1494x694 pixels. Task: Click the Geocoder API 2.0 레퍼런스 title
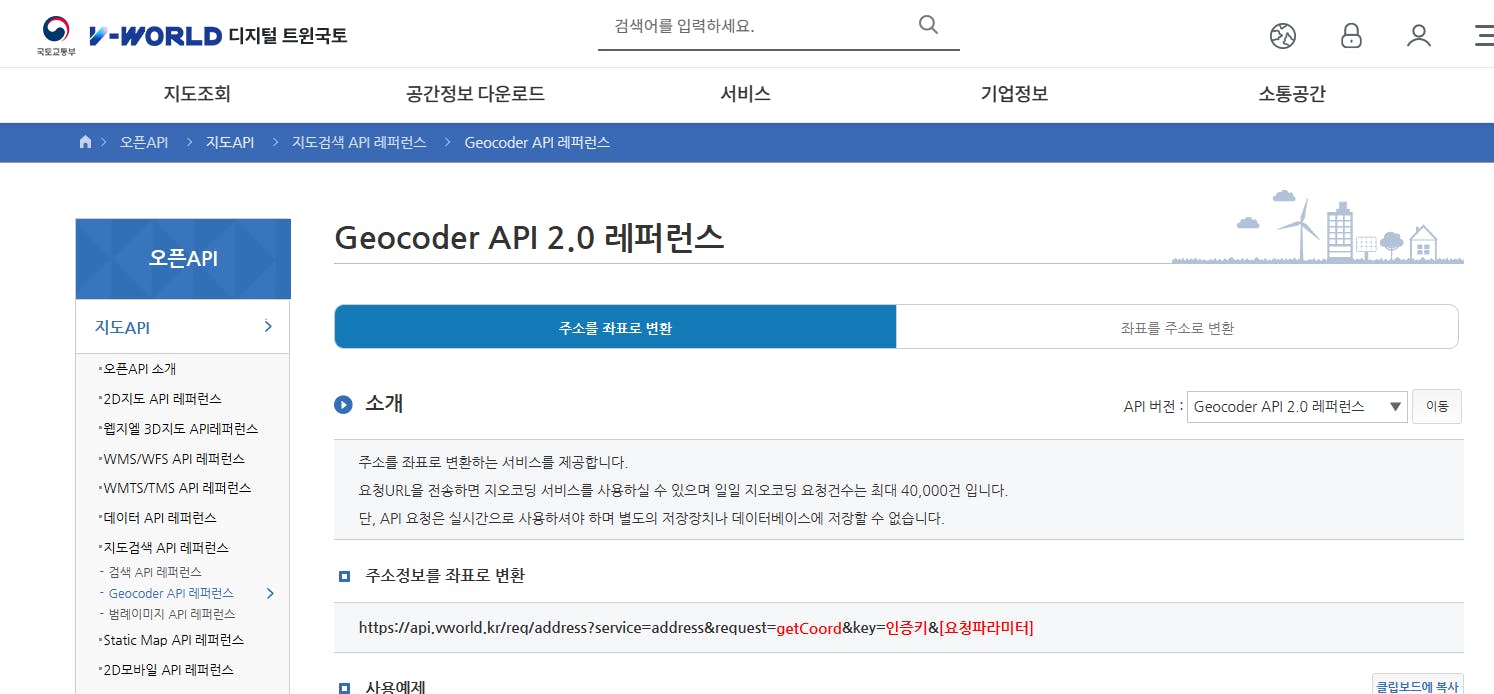[x=529, y=238]
